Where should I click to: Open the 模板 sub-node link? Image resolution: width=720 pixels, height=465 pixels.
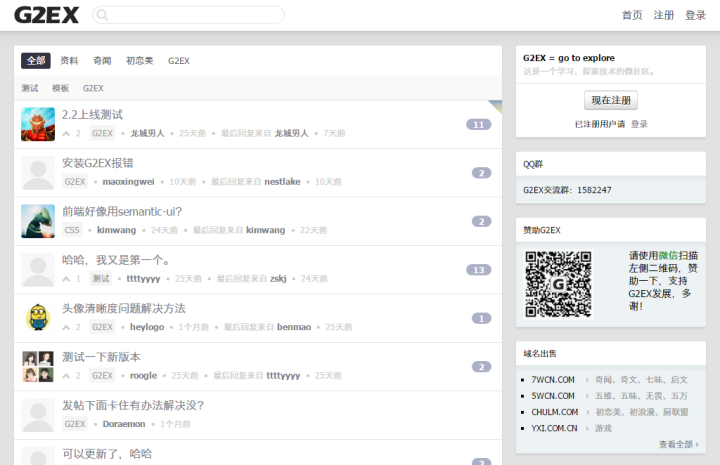[60, 88]
